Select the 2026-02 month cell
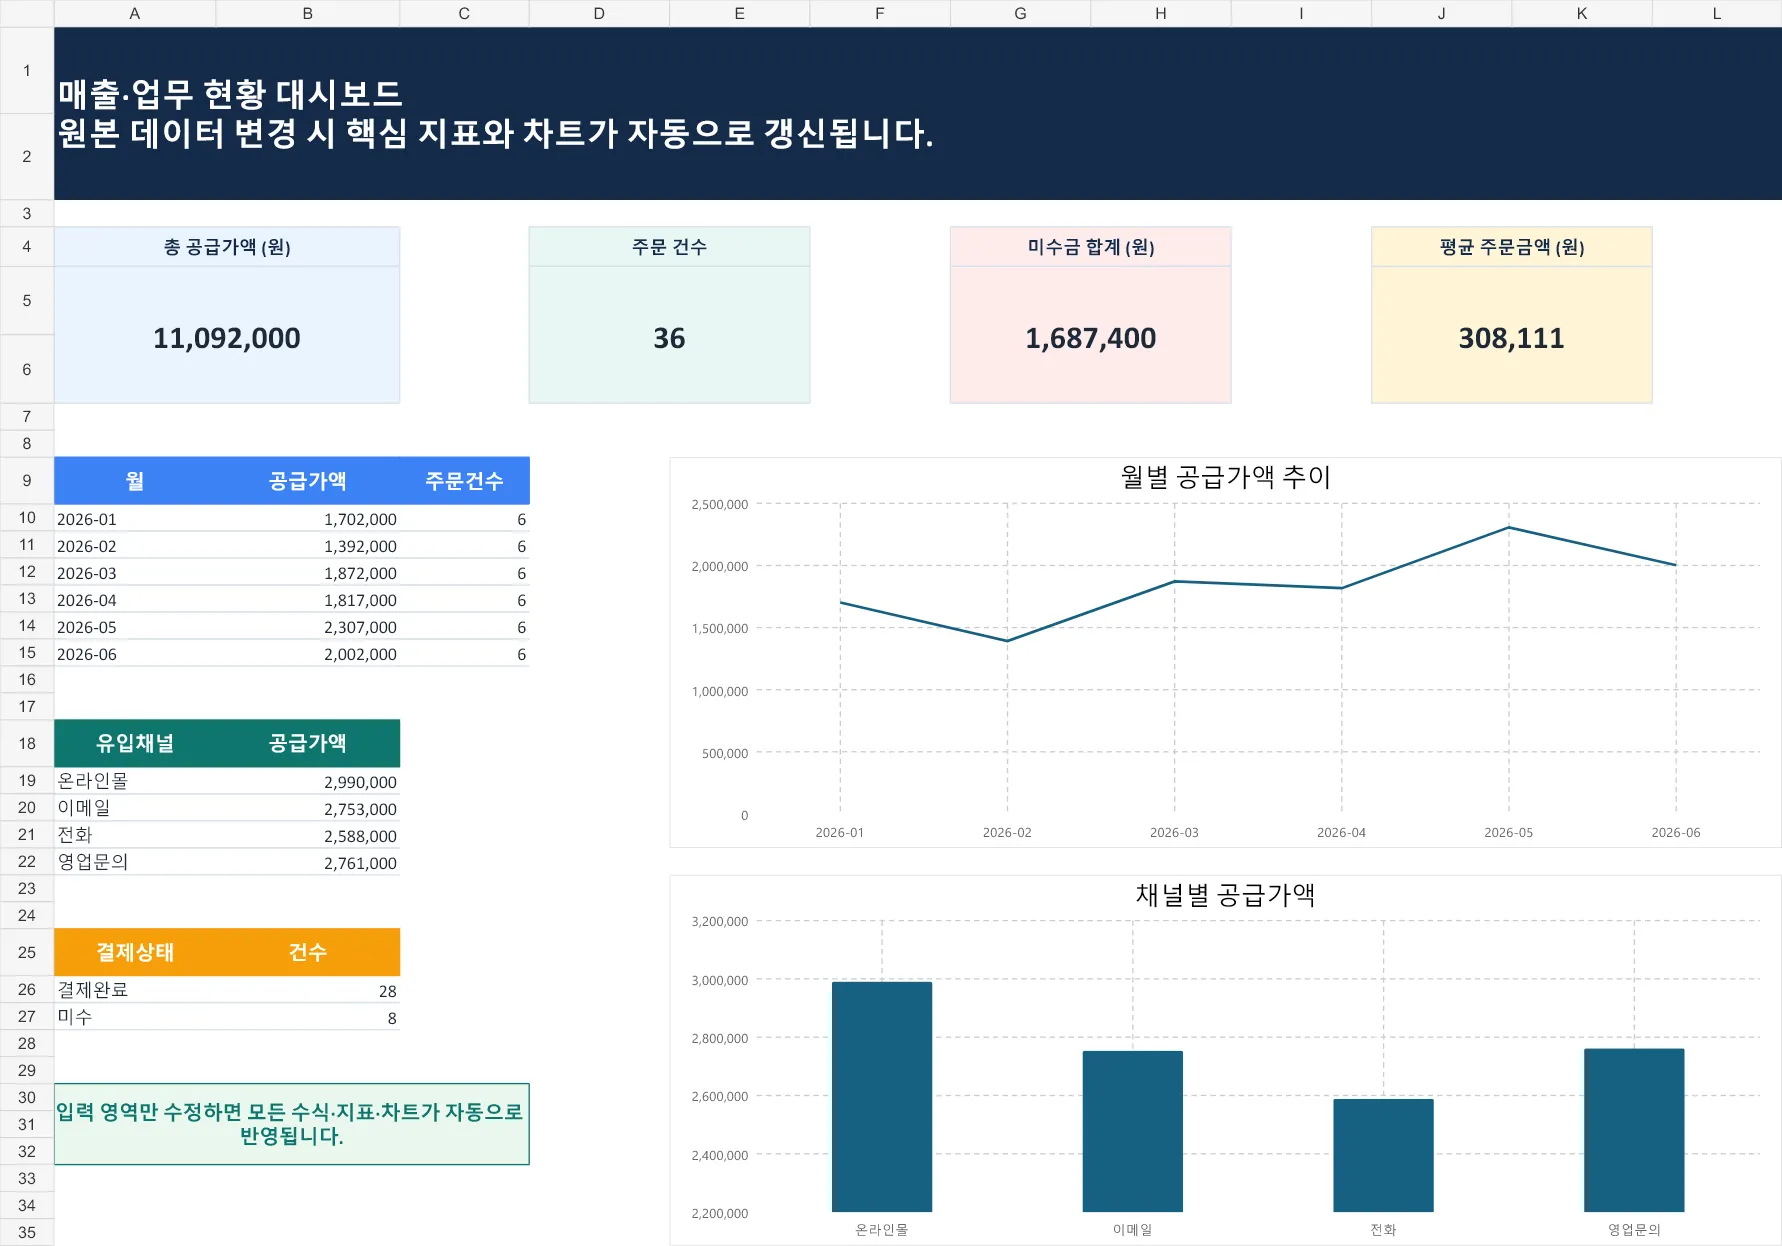This screenshot has height=1246, width=1782. (135, 546)
